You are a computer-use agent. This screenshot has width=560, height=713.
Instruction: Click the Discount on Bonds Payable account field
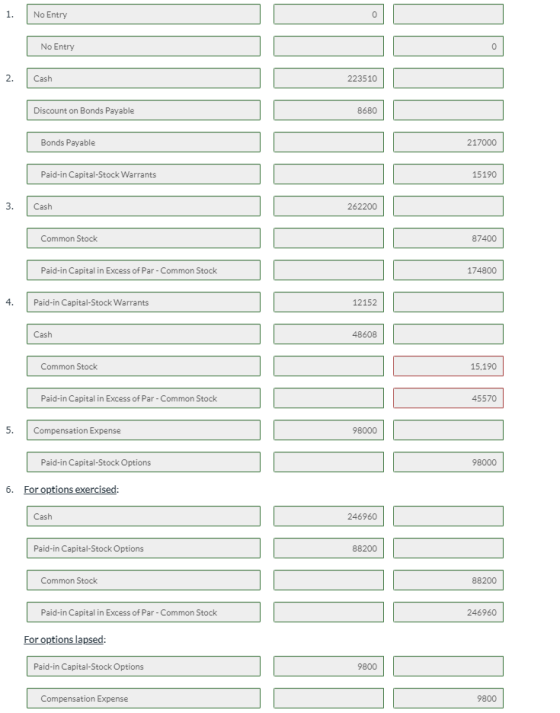[144, 110]
